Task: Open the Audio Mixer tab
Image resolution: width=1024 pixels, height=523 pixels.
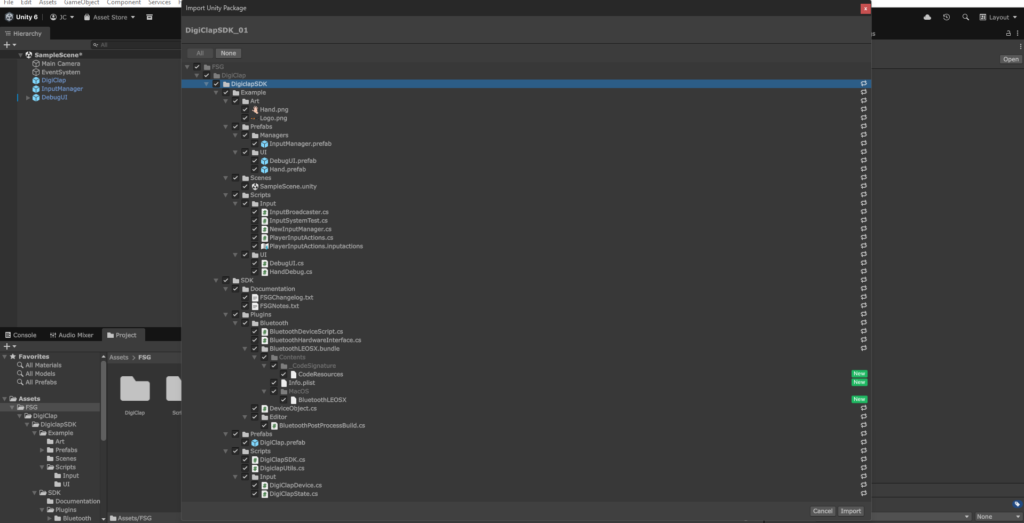Action: [x=72, y=335]
